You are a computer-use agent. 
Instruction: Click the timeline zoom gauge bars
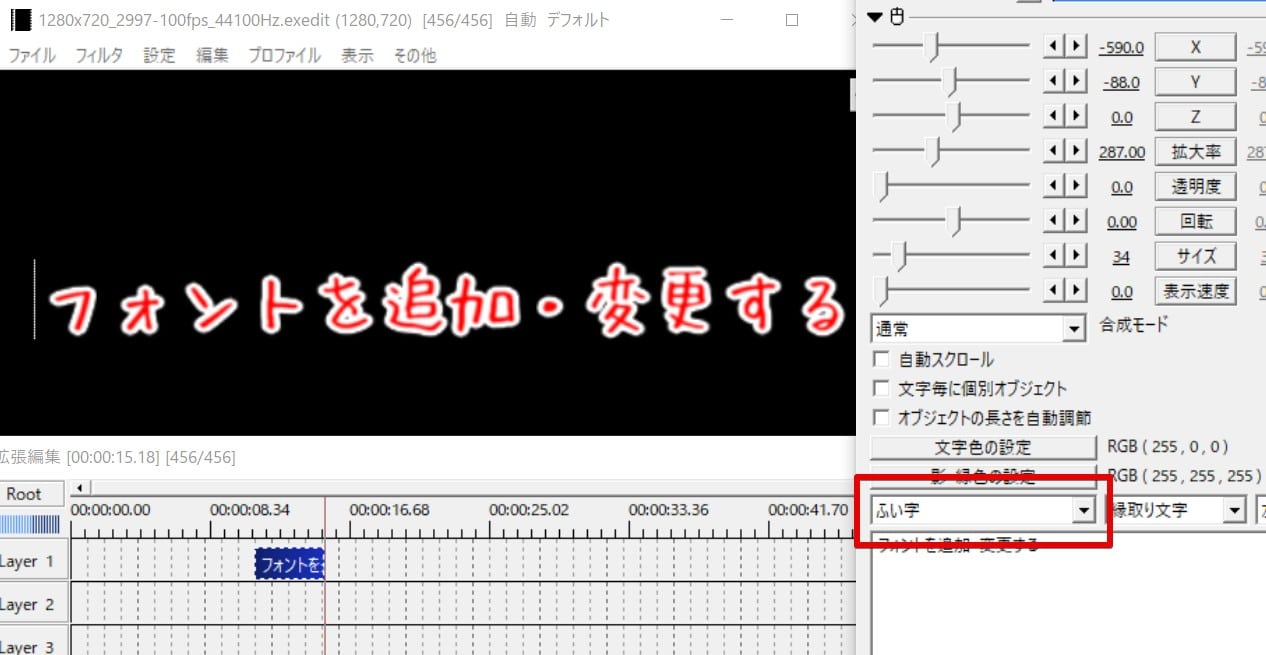coord(30,525)
